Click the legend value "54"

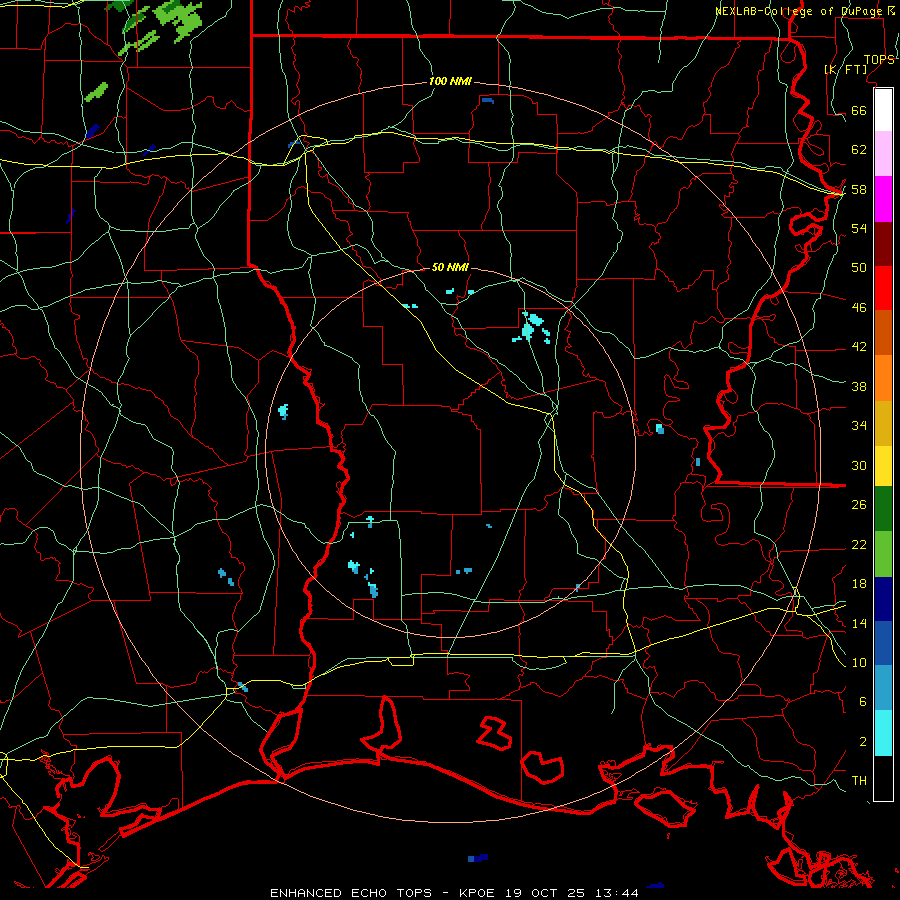[859, 228]
